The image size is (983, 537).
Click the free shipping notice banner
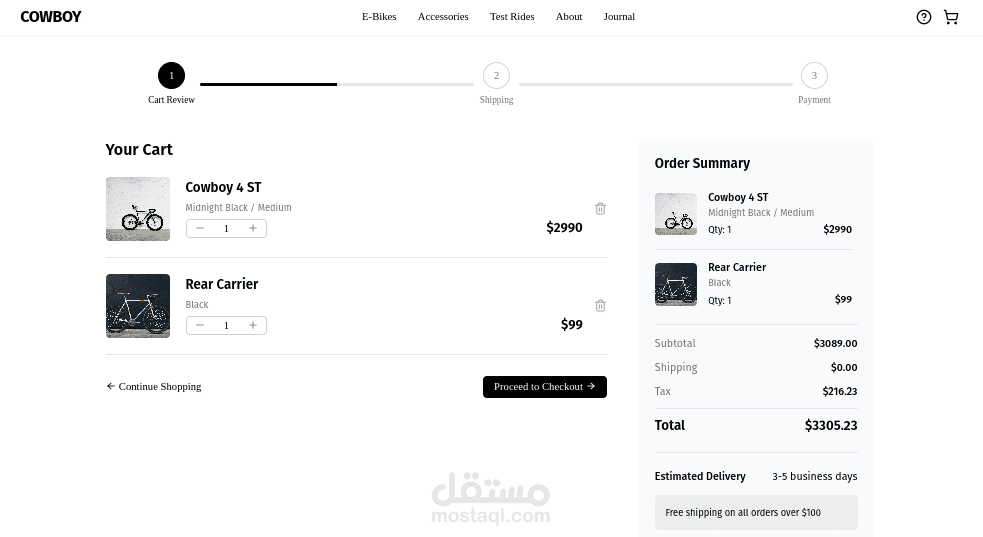point(756,513)
